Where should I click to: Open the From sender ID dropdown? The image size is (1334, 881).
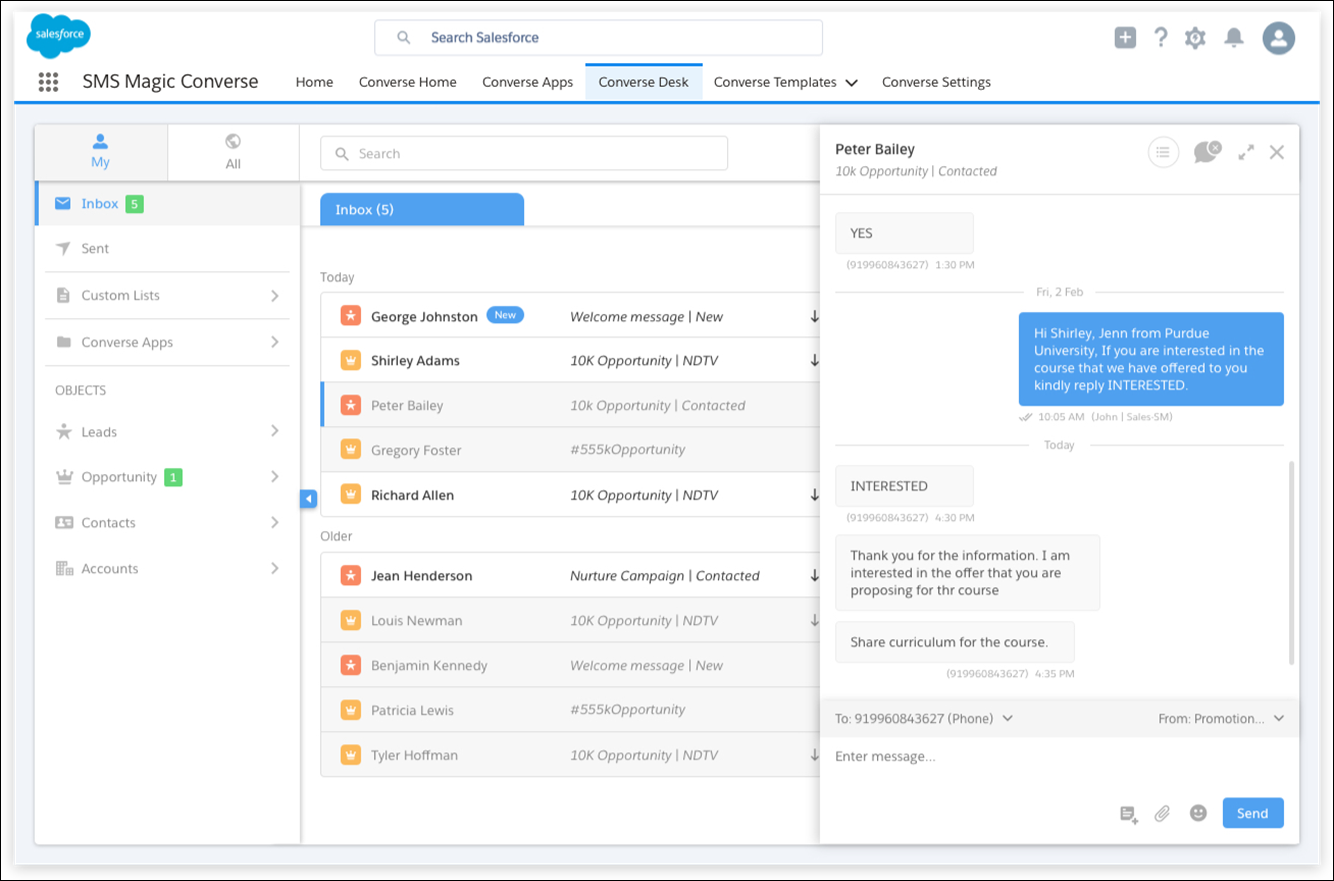tap(1279, 718)
